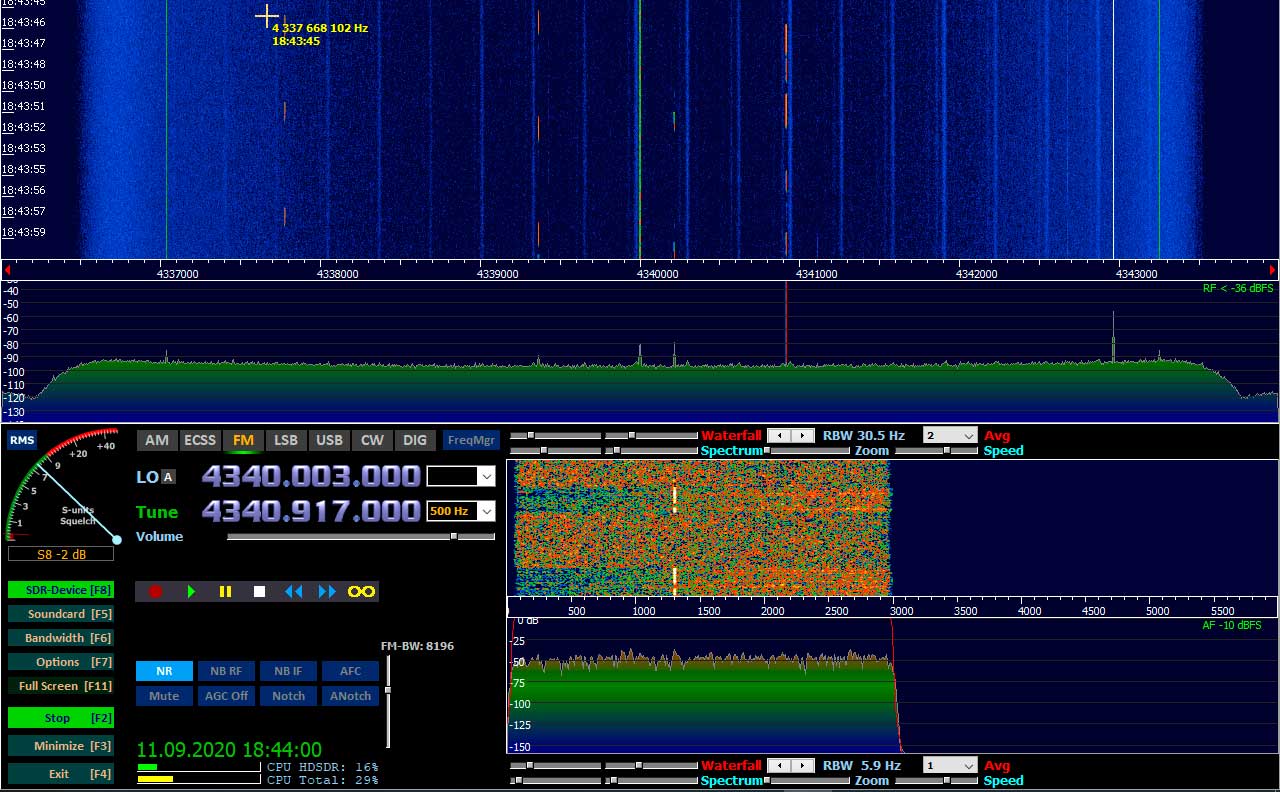Toggle the NB RF noise blanker
1280x792 pixels.
[226, 671]
